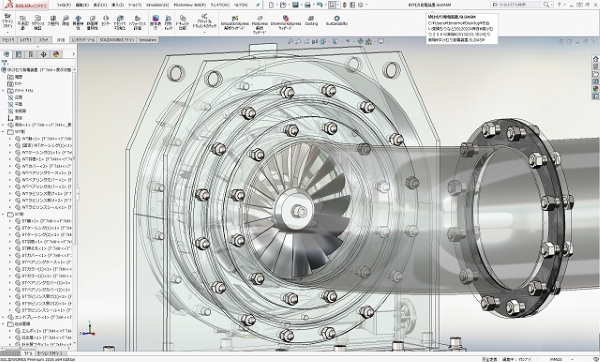Click the command search input field
The width and height of the screenshot is (600, 362).
(x=518, y=5)
